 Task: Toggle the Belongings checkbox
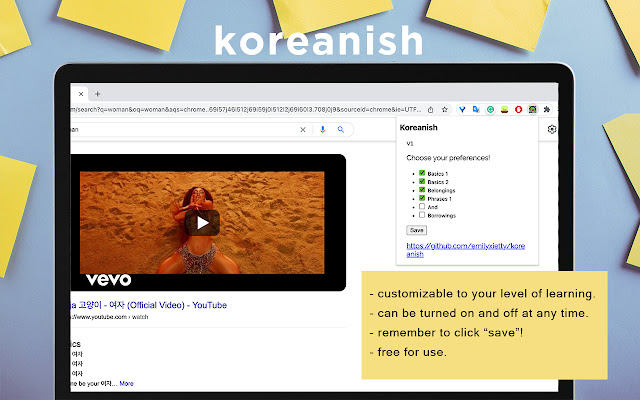(x=422, y=190)
